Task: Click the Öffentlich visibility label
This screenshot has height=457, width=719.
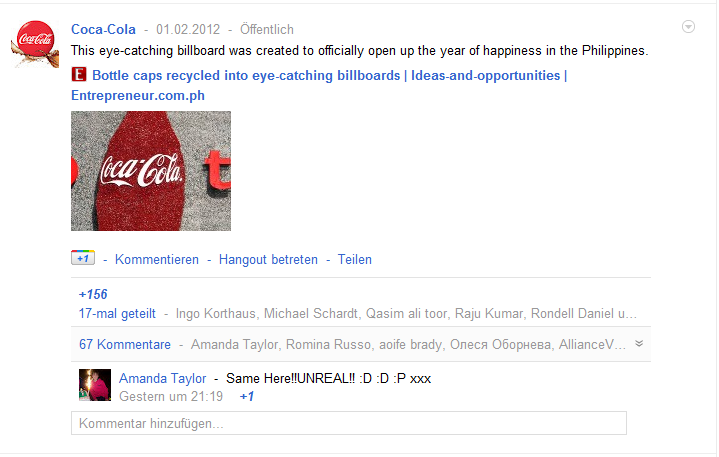Action: (x=267, y=29)
